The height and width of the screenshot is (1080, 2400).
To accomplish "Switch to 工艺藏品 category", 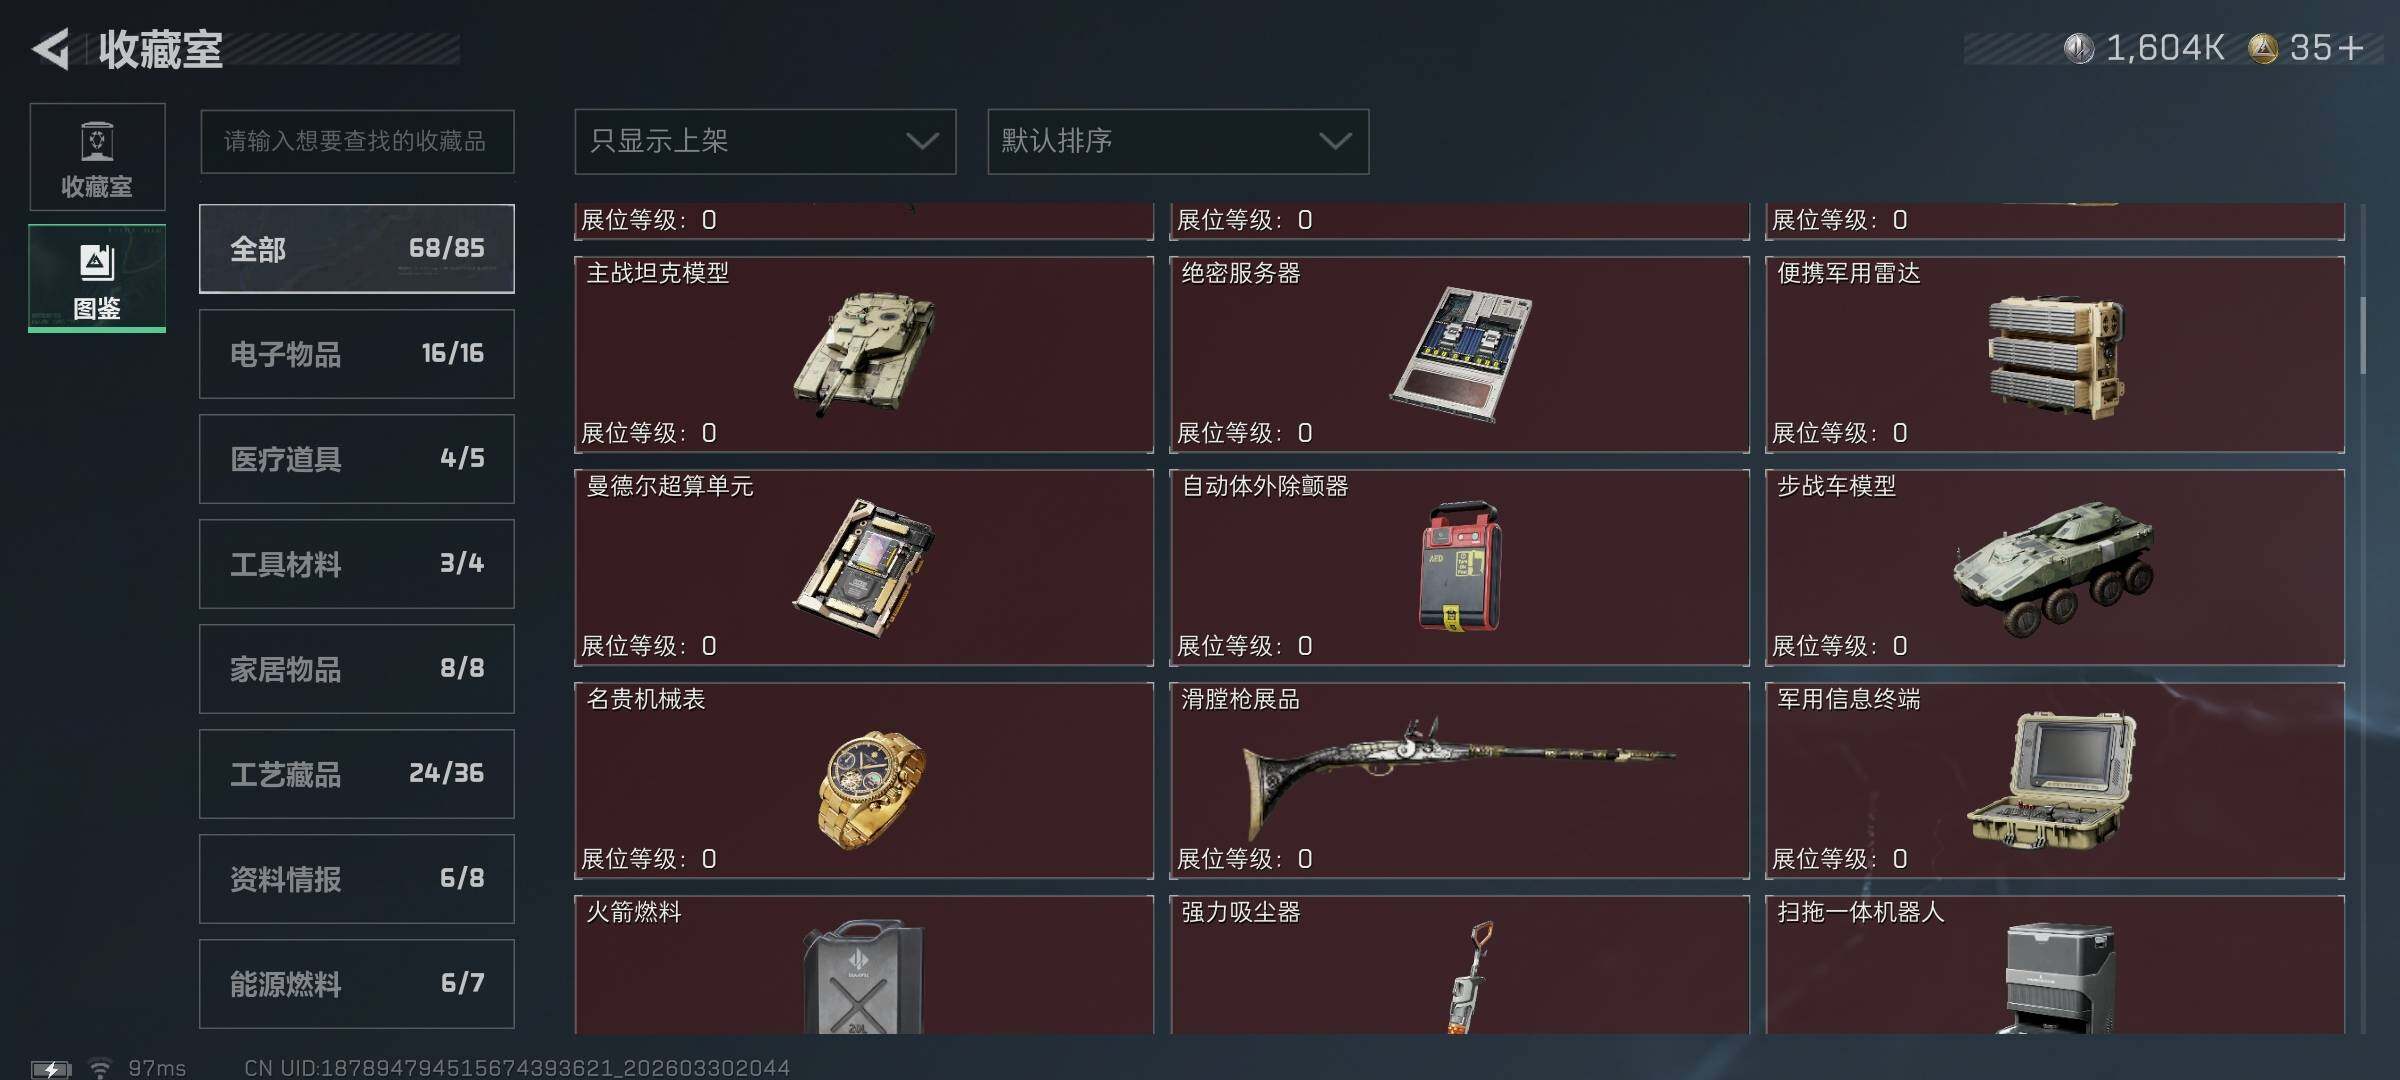I will (357, 774).
